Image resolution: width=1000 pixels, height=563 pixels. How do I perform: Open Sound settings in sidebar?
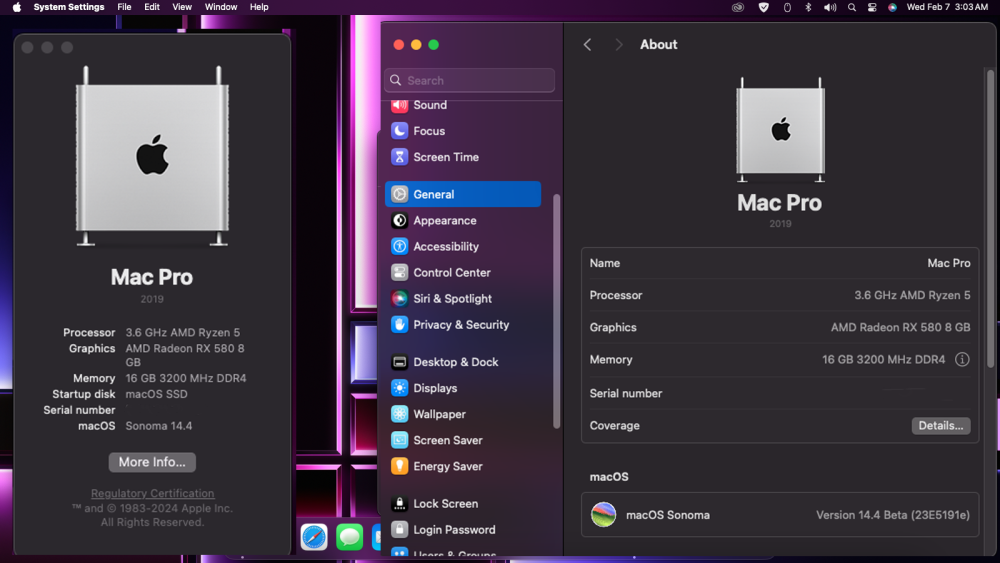click(463, 105)
